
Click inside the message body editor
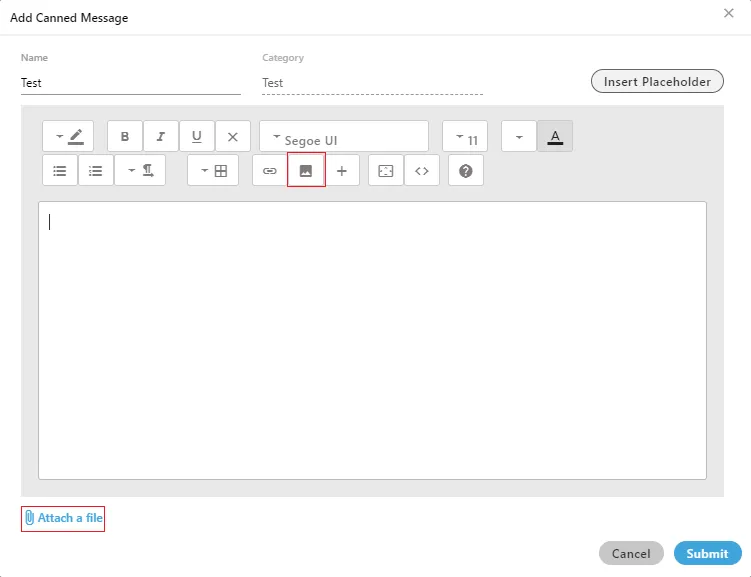click(372, 340)
